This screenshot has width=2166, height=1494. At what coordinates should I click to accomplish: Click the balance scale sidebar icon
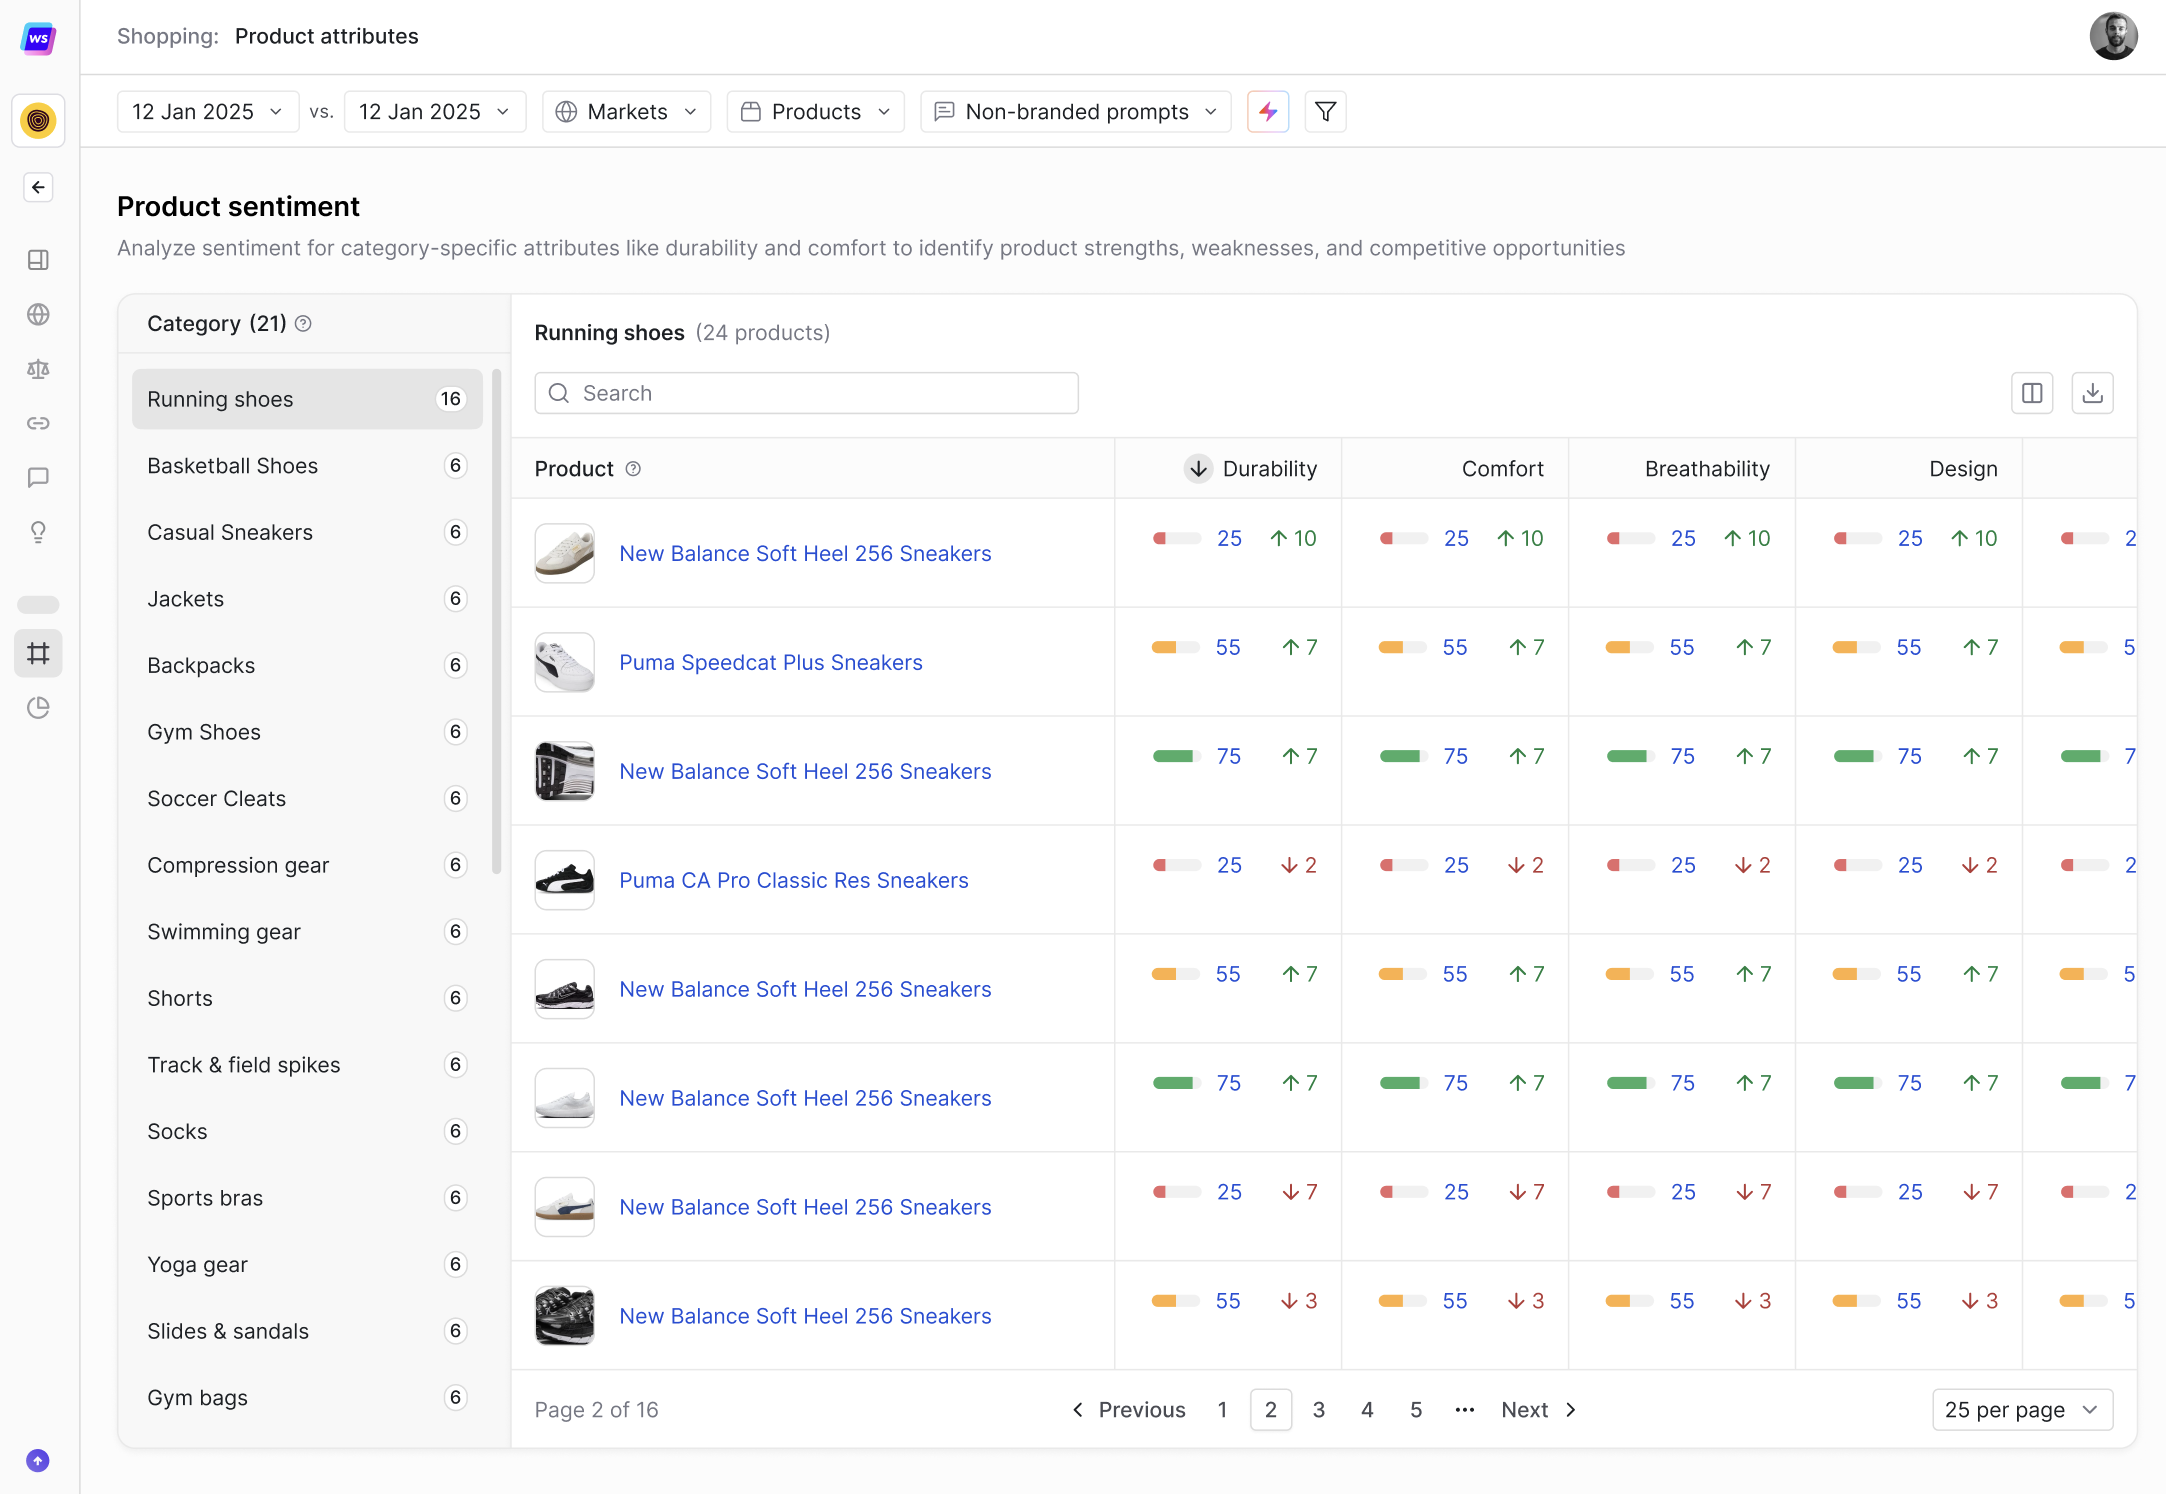(38, 369)
